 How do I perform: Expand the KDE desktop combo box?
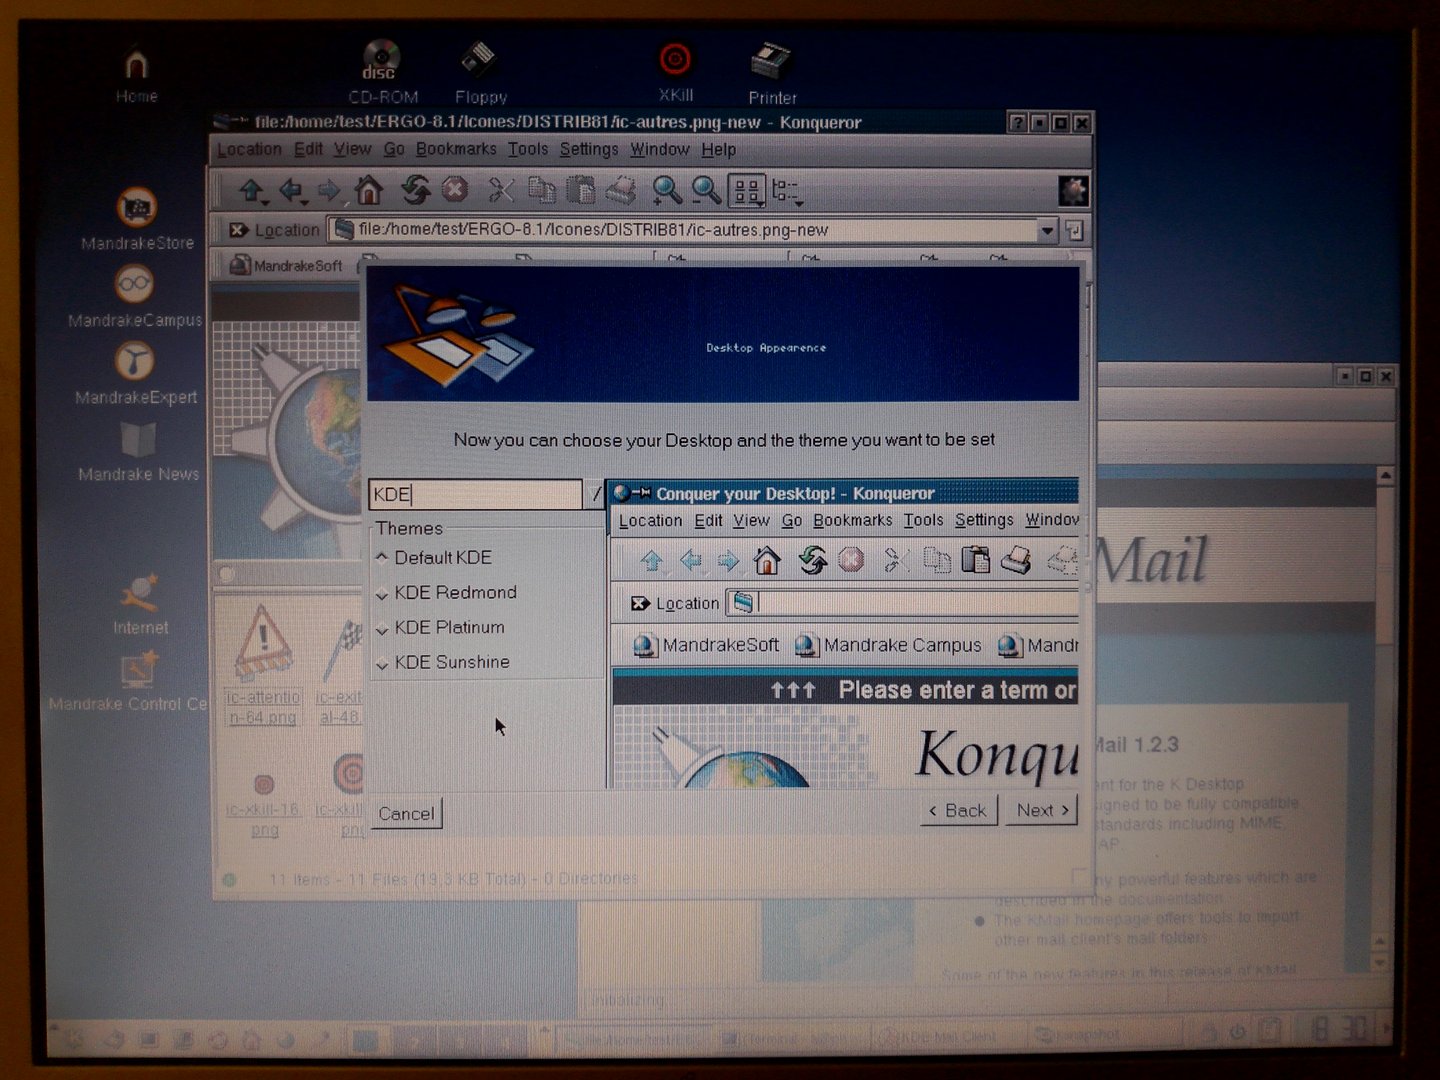pos(595,494)
